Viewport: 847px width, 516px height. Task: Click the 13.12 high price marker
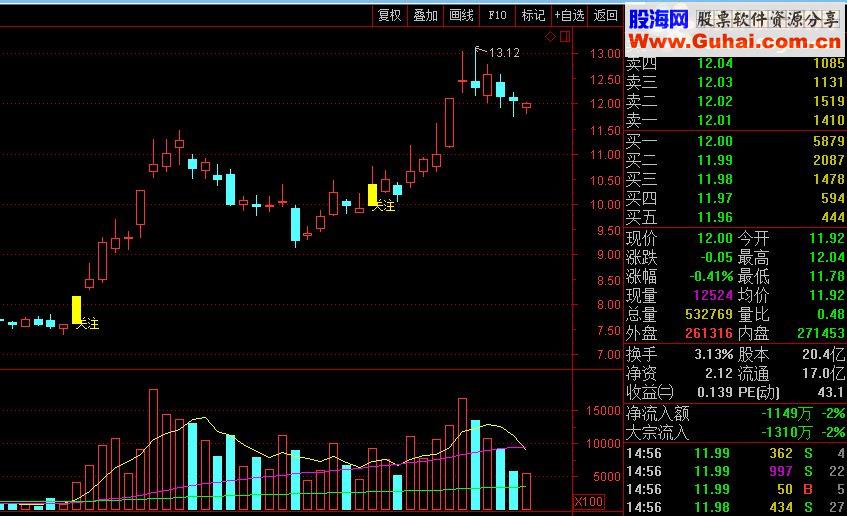click(x=503, y=52)
